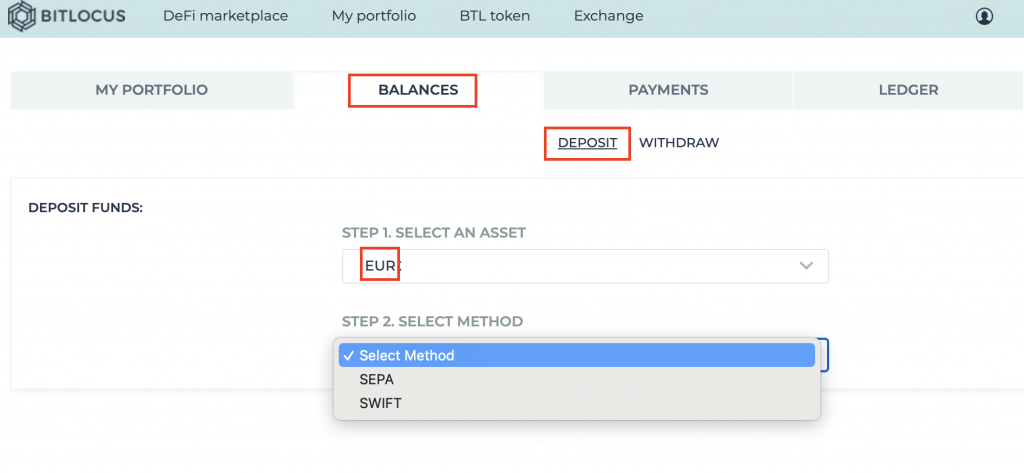Viewport: 1024px width, 473px height.
Task: Click the Bitlocus hexagon logo icon
Action: tap(22, 16)
